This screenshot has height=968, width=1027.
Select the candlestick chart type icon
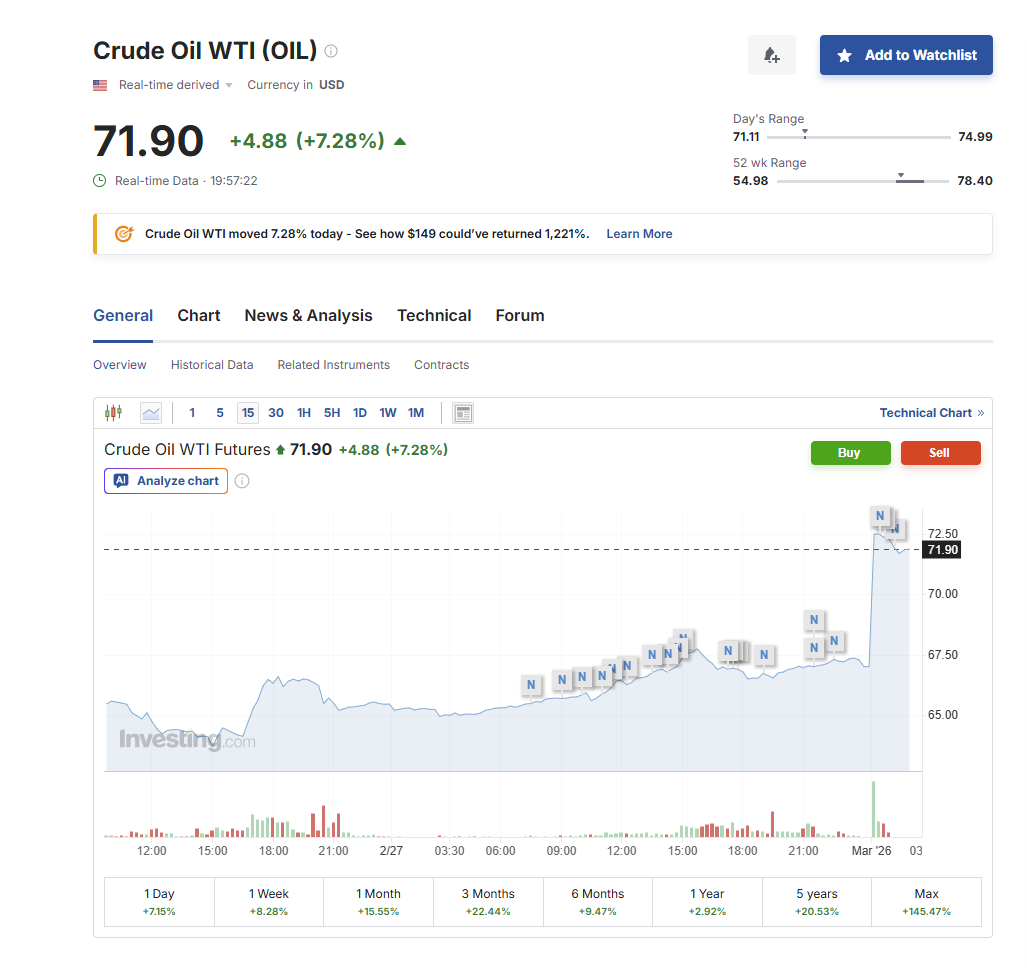113,413
